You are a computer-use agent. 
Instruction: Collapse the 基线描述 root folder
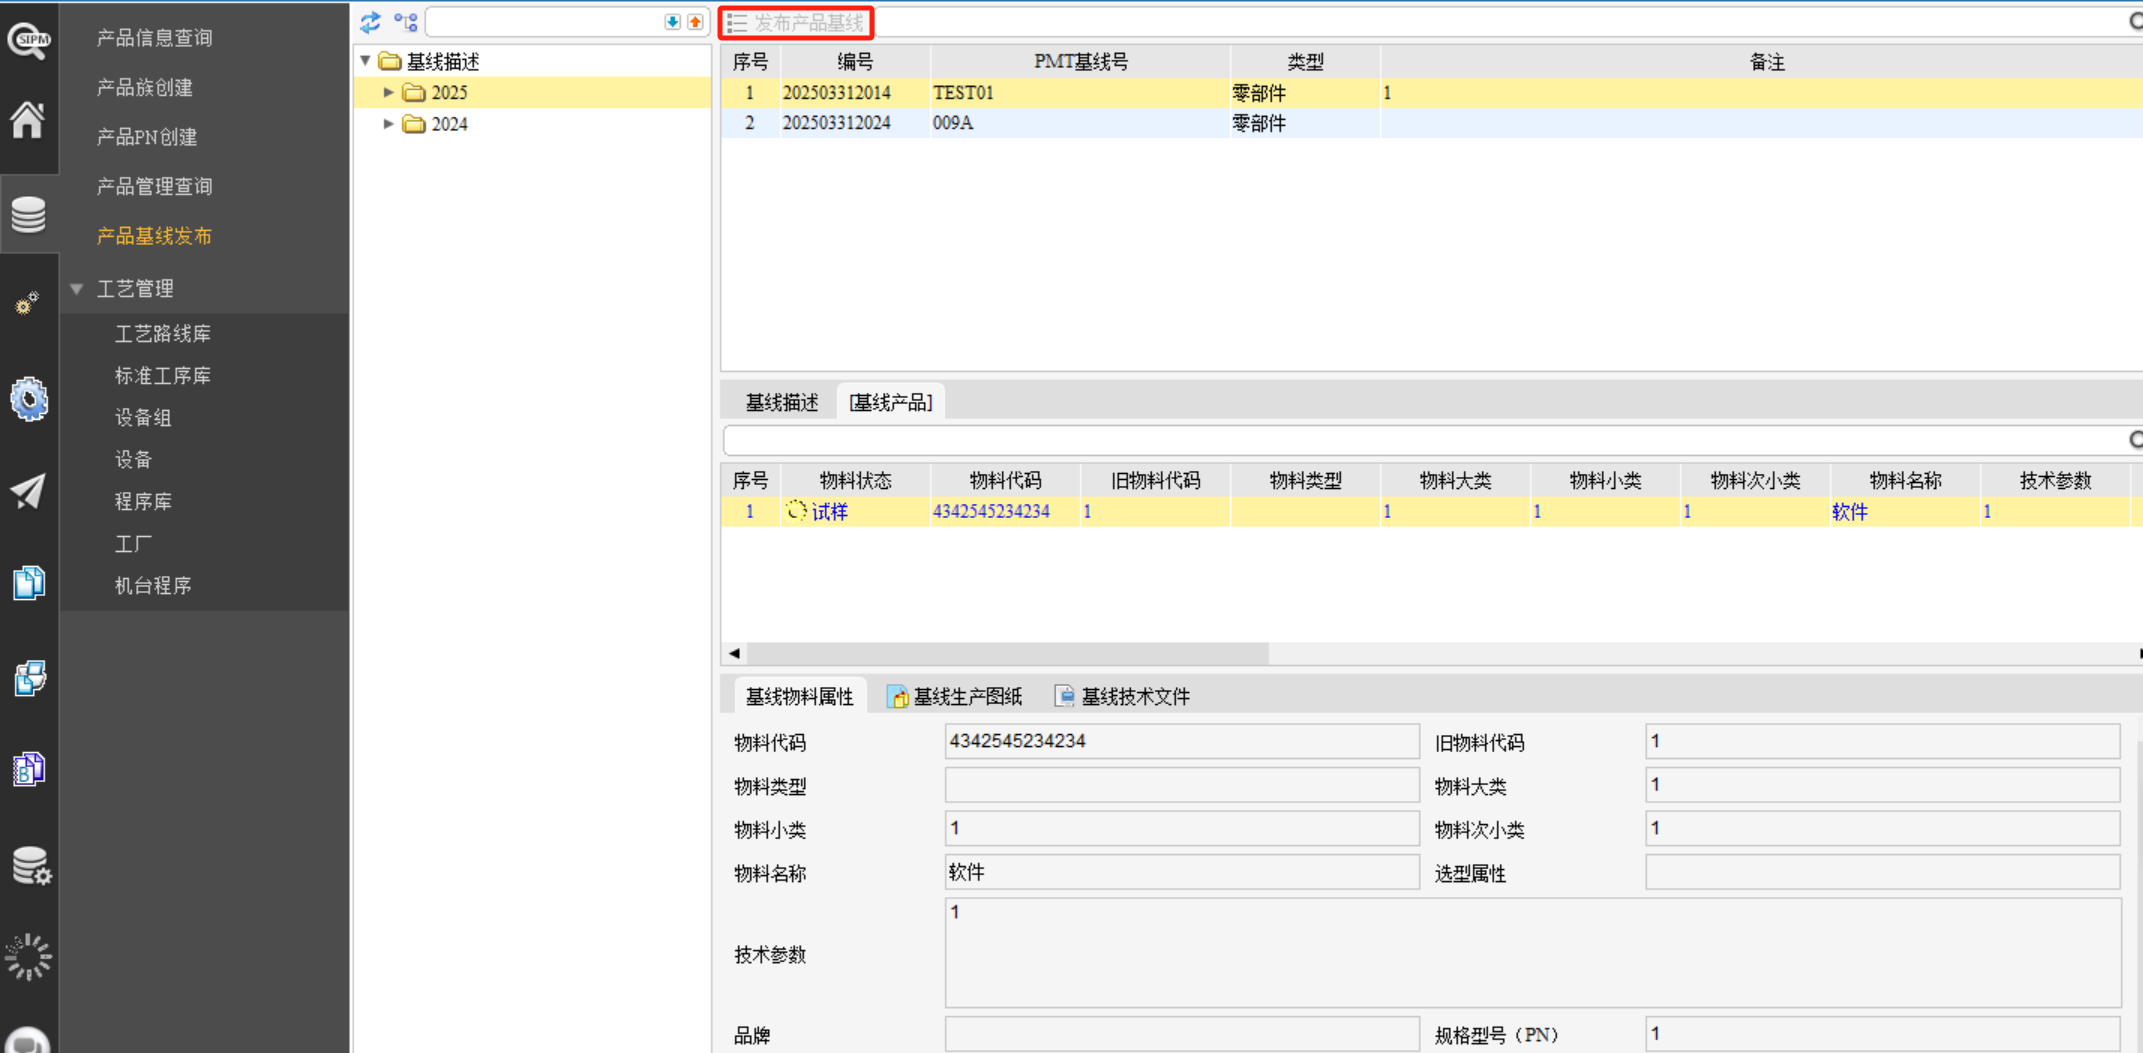pyautogui.click(x=366, y=61)
